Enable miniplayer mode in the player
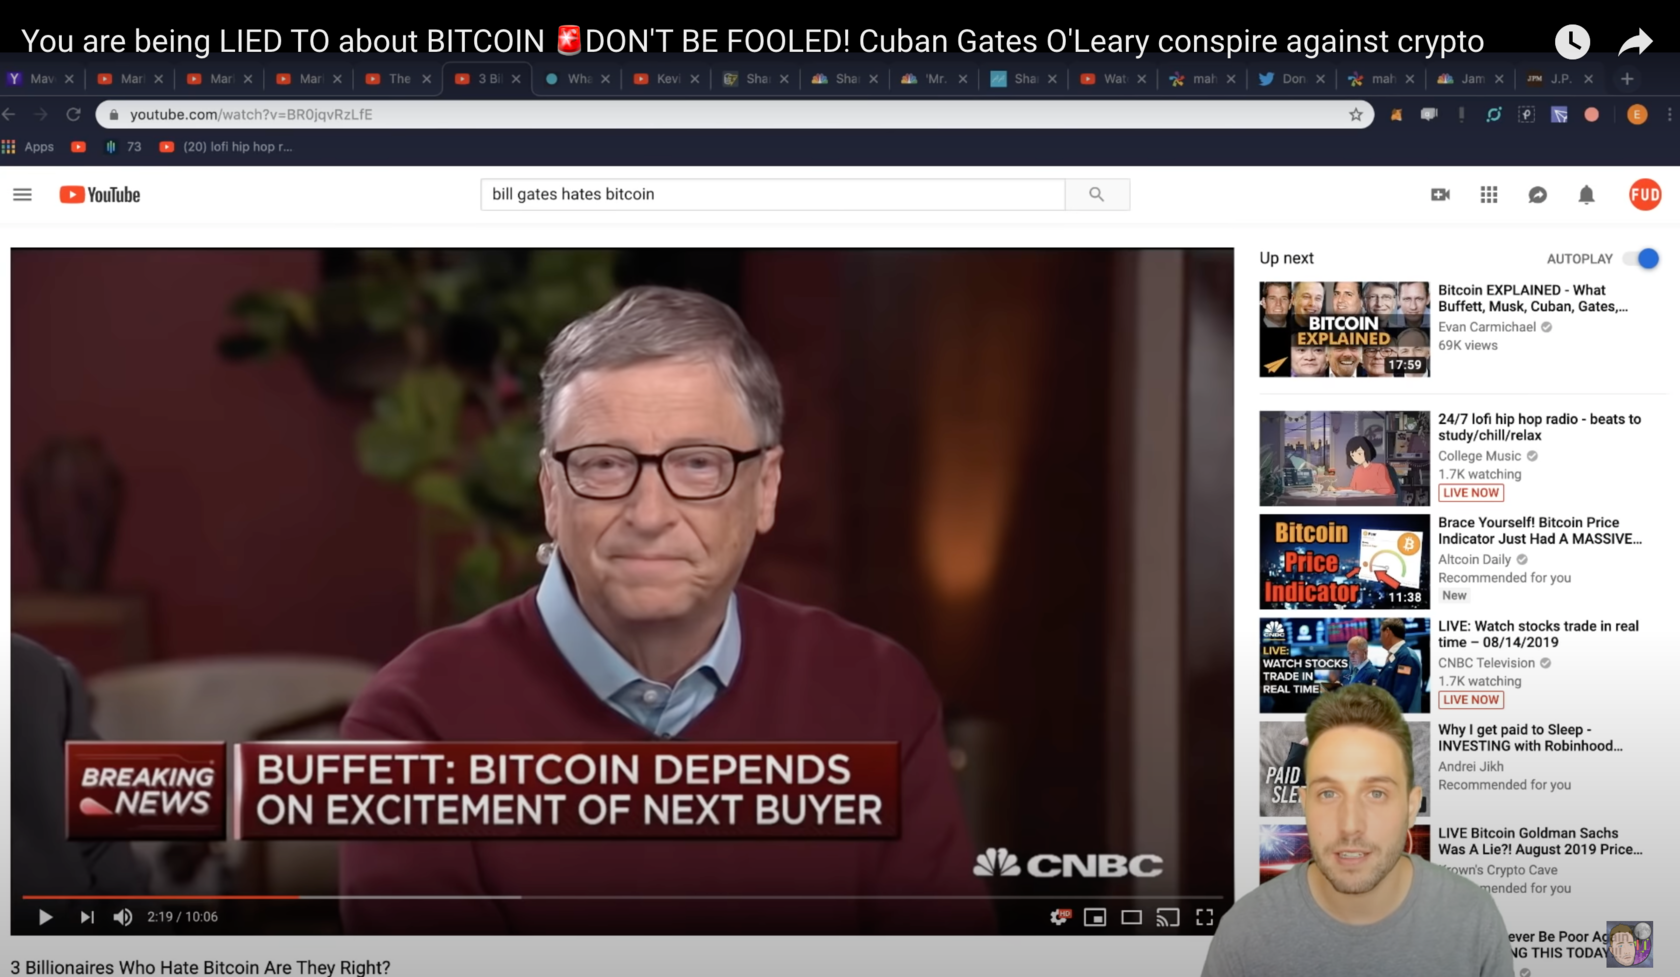 click(x=1095, y=916)
